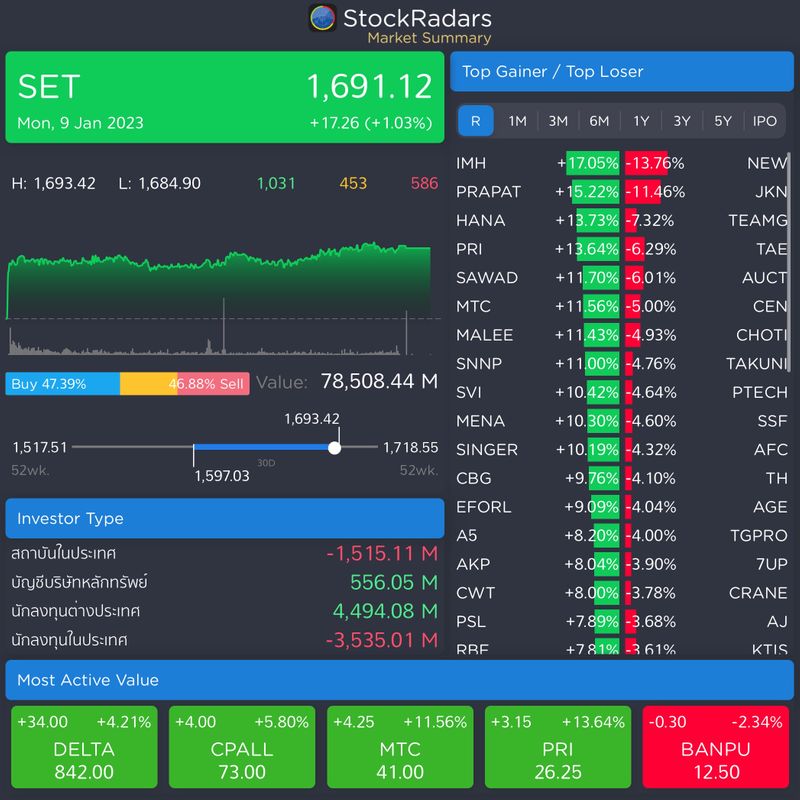Switch to the 3M tab
The height and width of the screenshot is (800, 800).
556,121
